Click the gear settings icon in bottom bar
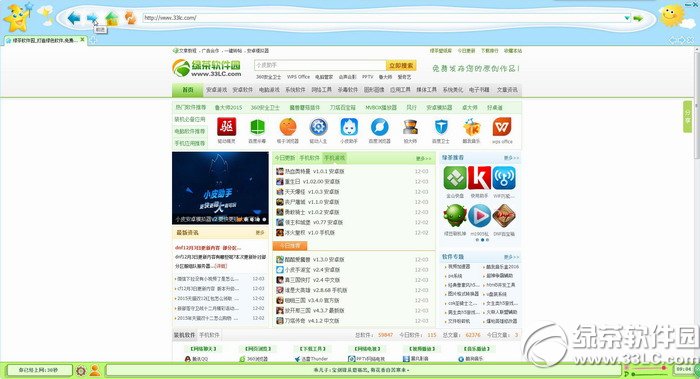This screenshot has height=379, width=700. click(81, 371)
